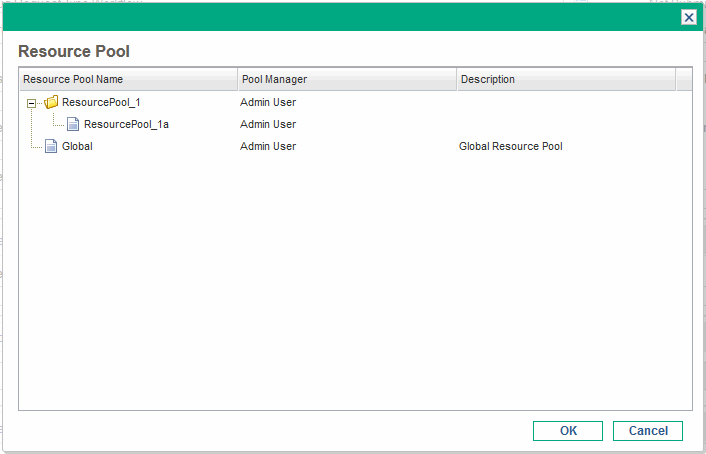Click Admin User in the ResourcePool_1a row
Image resolution: width=706 pixels, height=454 pixels.
268,125
